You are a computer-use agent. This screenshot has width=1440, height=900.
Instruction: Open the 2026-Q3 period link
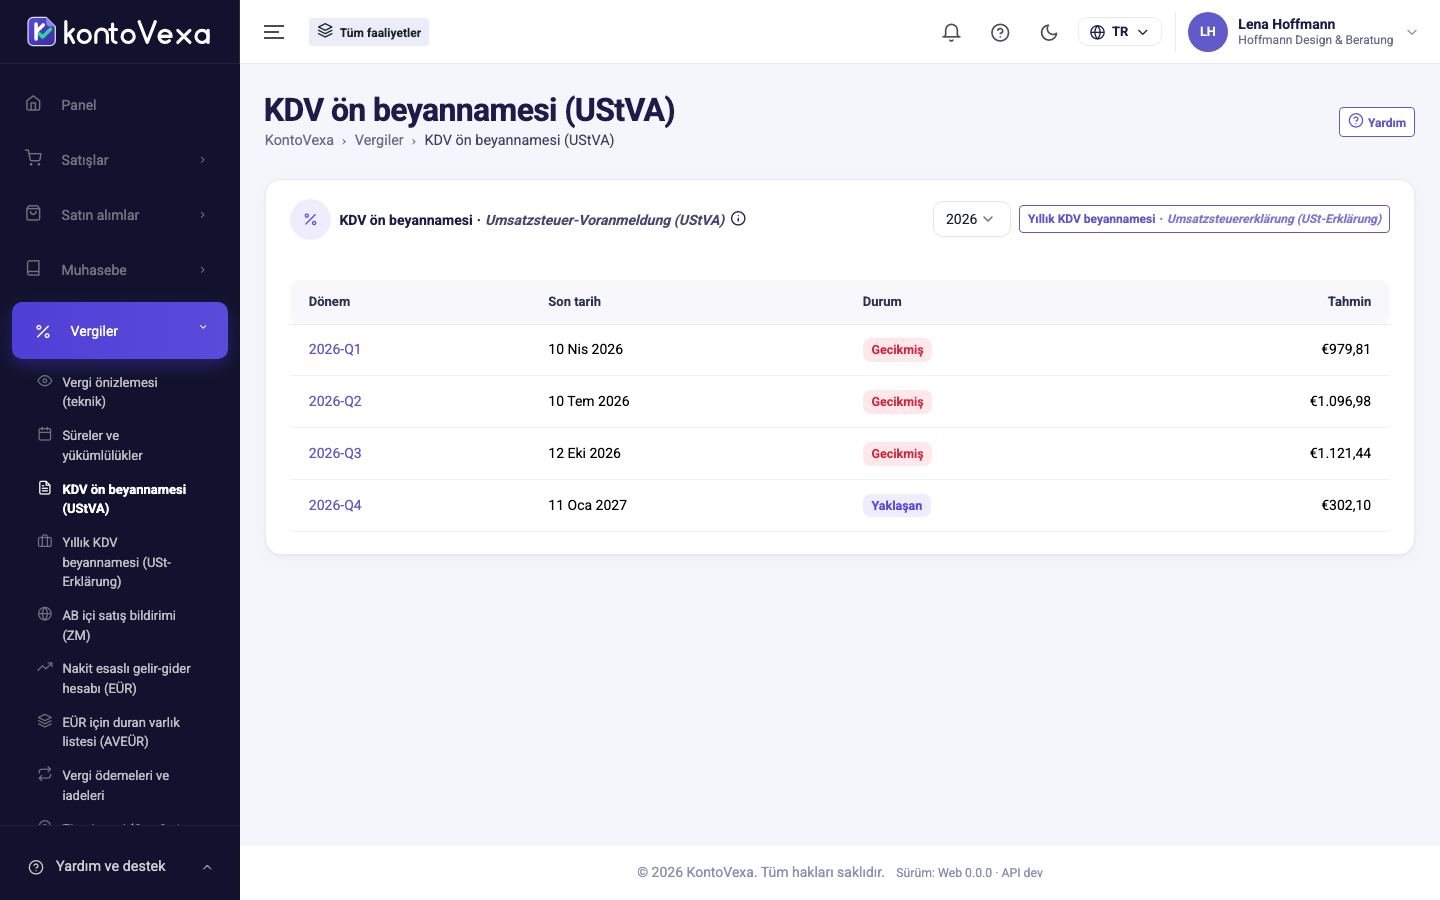(x=335, y=453)
